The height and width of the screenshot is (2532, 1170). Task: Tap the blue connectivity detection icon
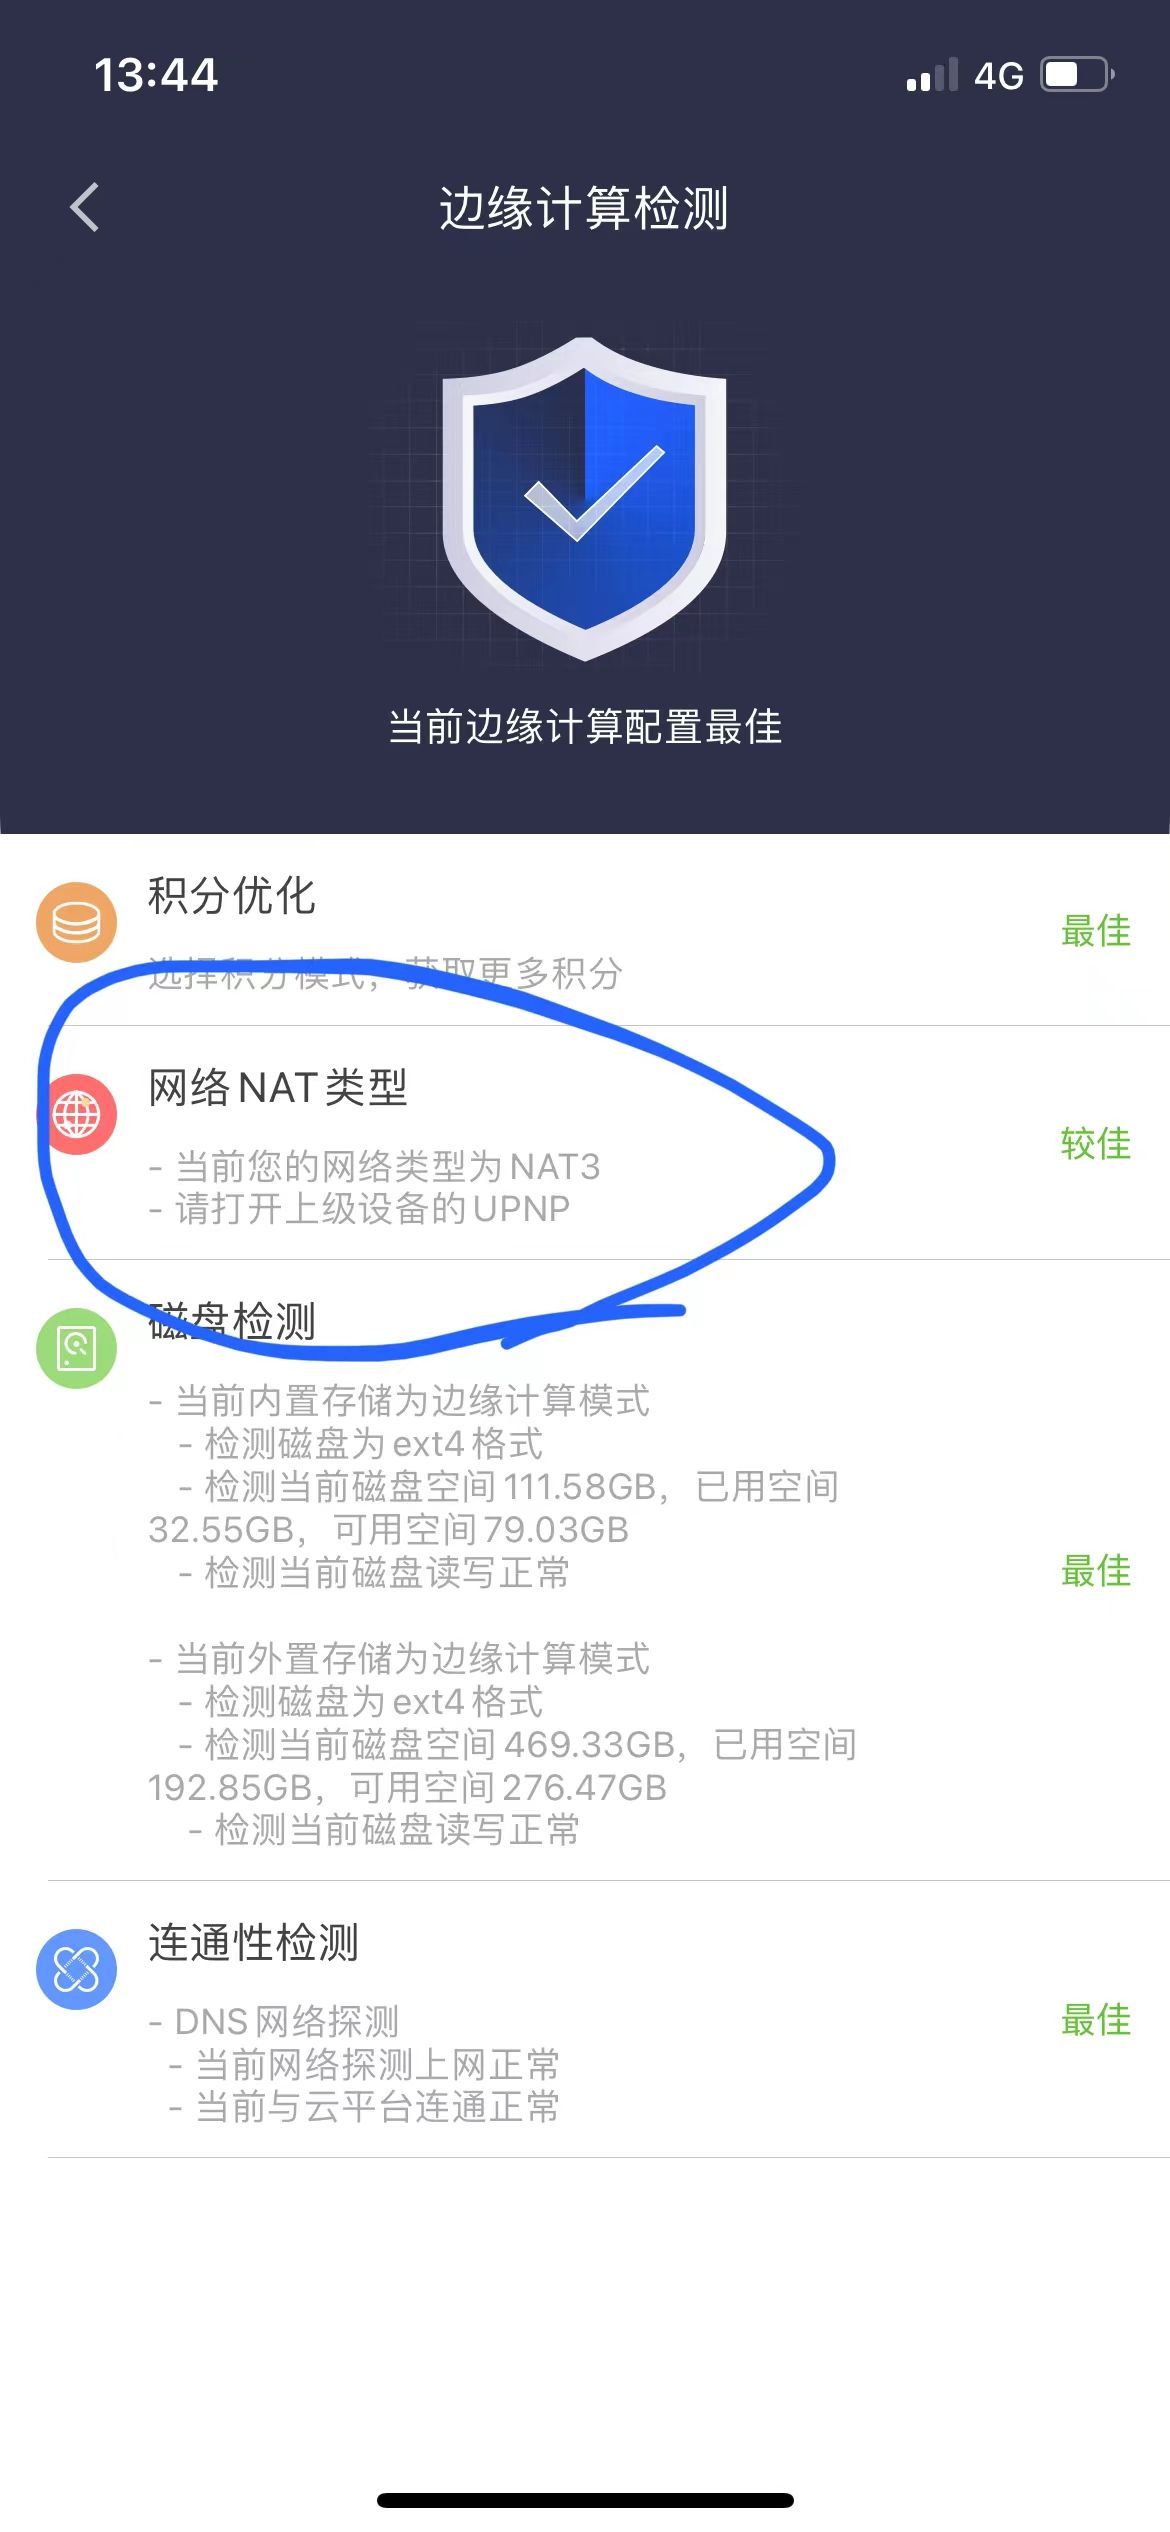tap(76, 1969)
